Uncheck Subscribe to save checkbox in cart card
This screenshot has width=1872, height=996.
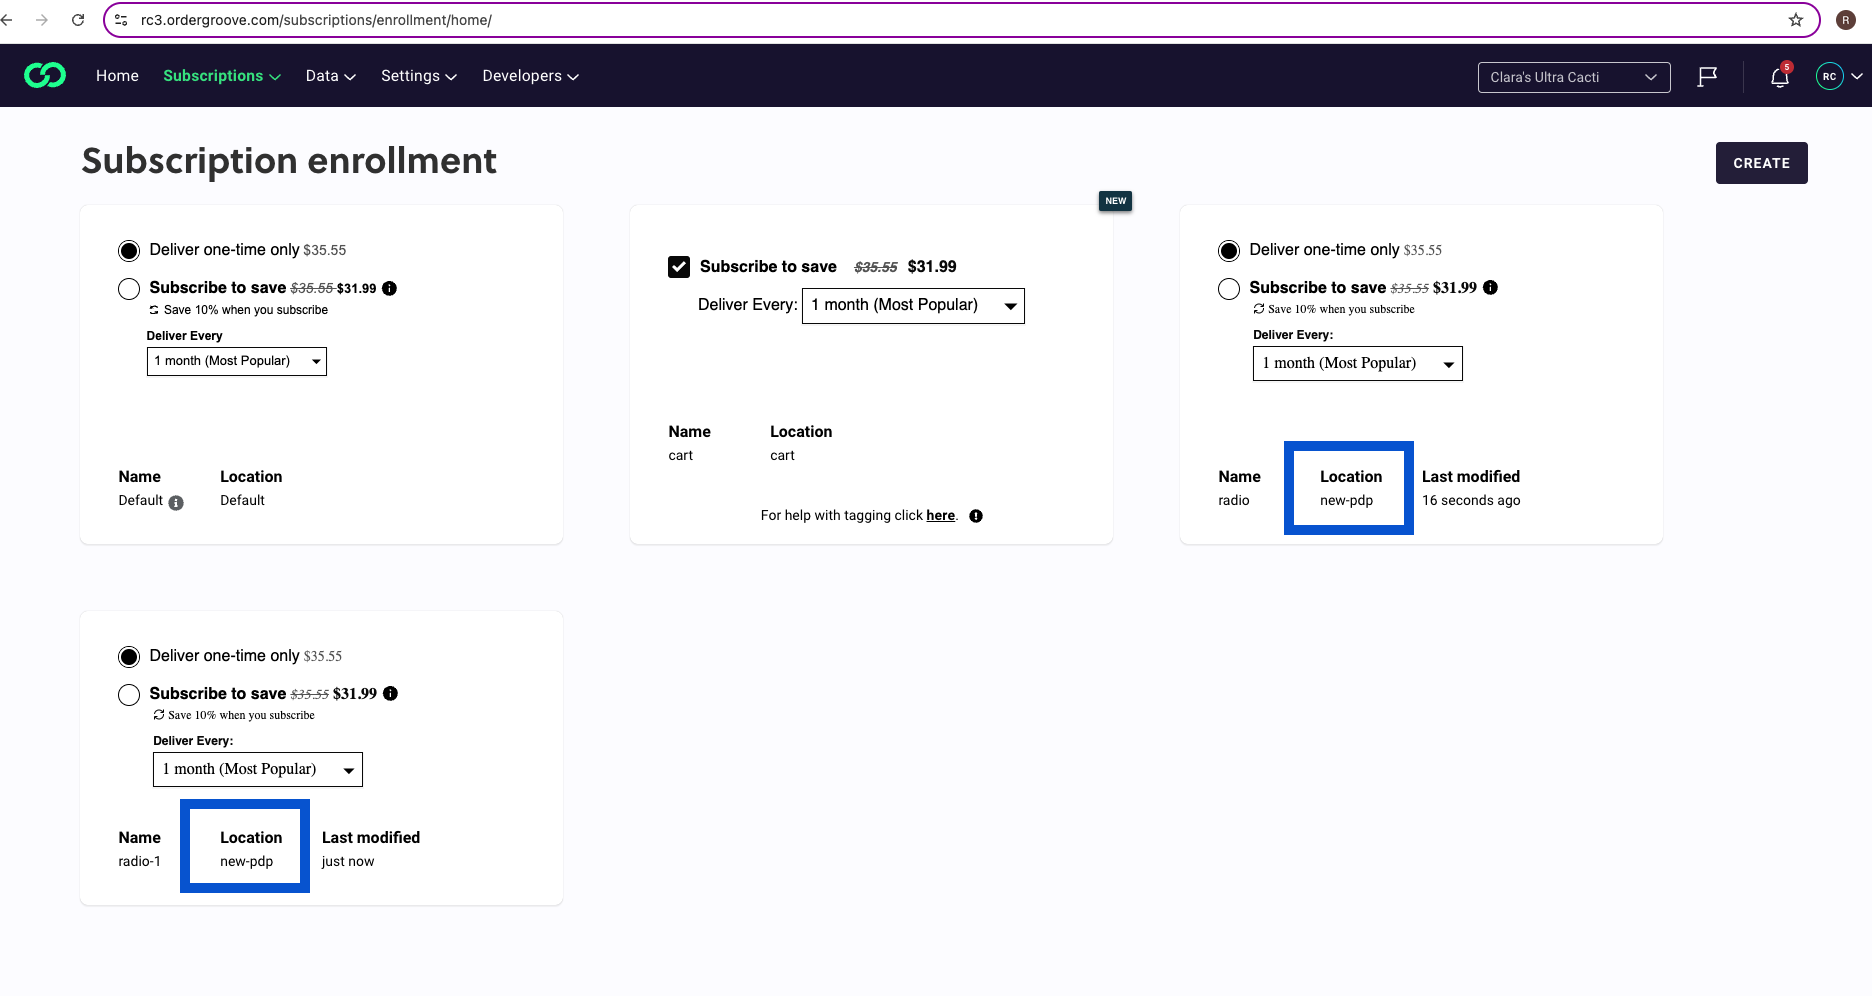(679, 267)
